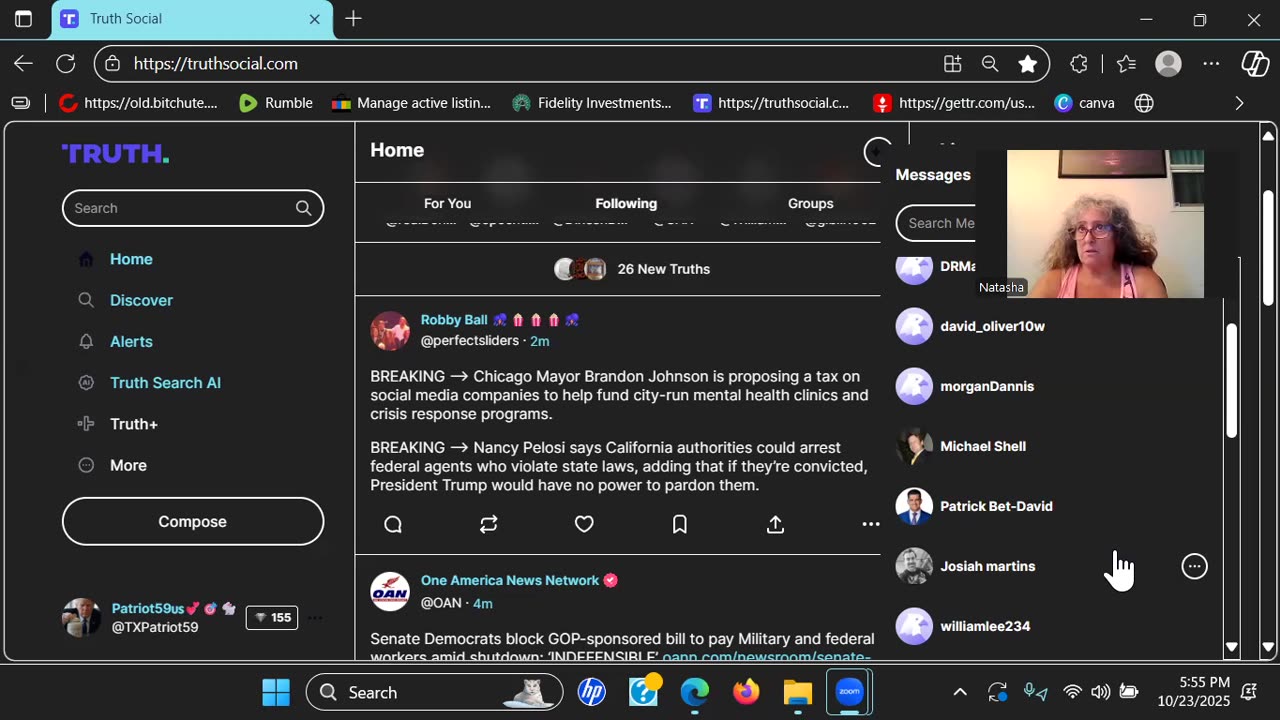This screenshot has height=720, width=1280.
Task: Switch to the For You tab
Action: [447, 203]
